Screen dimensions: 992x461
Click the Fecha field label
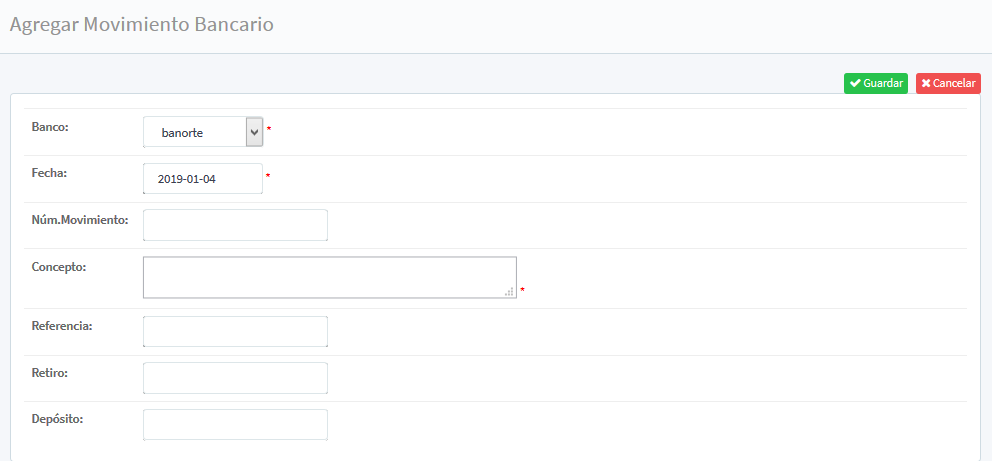click(x=50, y=172)
